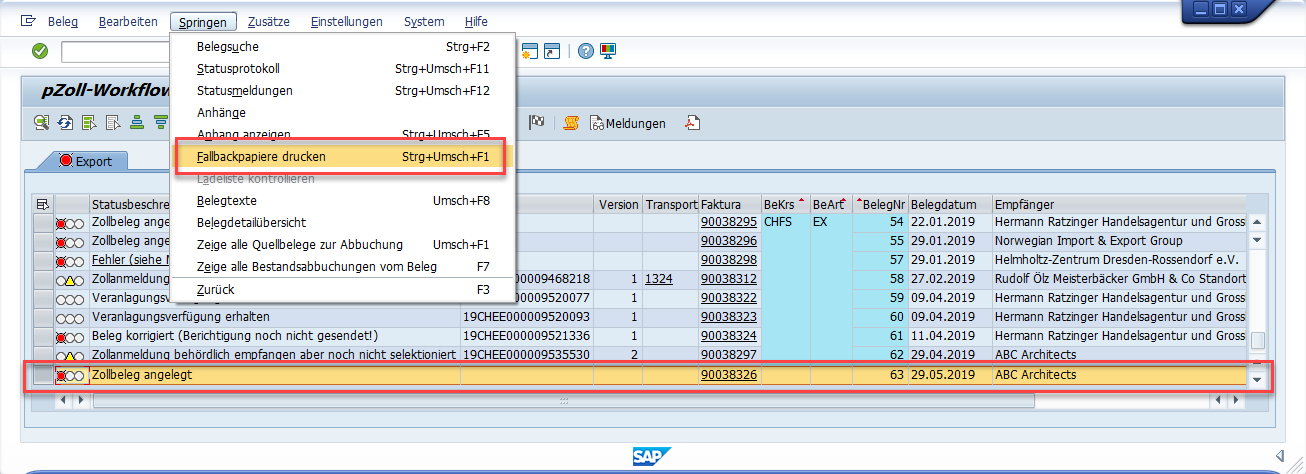Expand the side panel triangle at bottom right
Viewport: 1306px width, 474px height.
coord(1280,457)
